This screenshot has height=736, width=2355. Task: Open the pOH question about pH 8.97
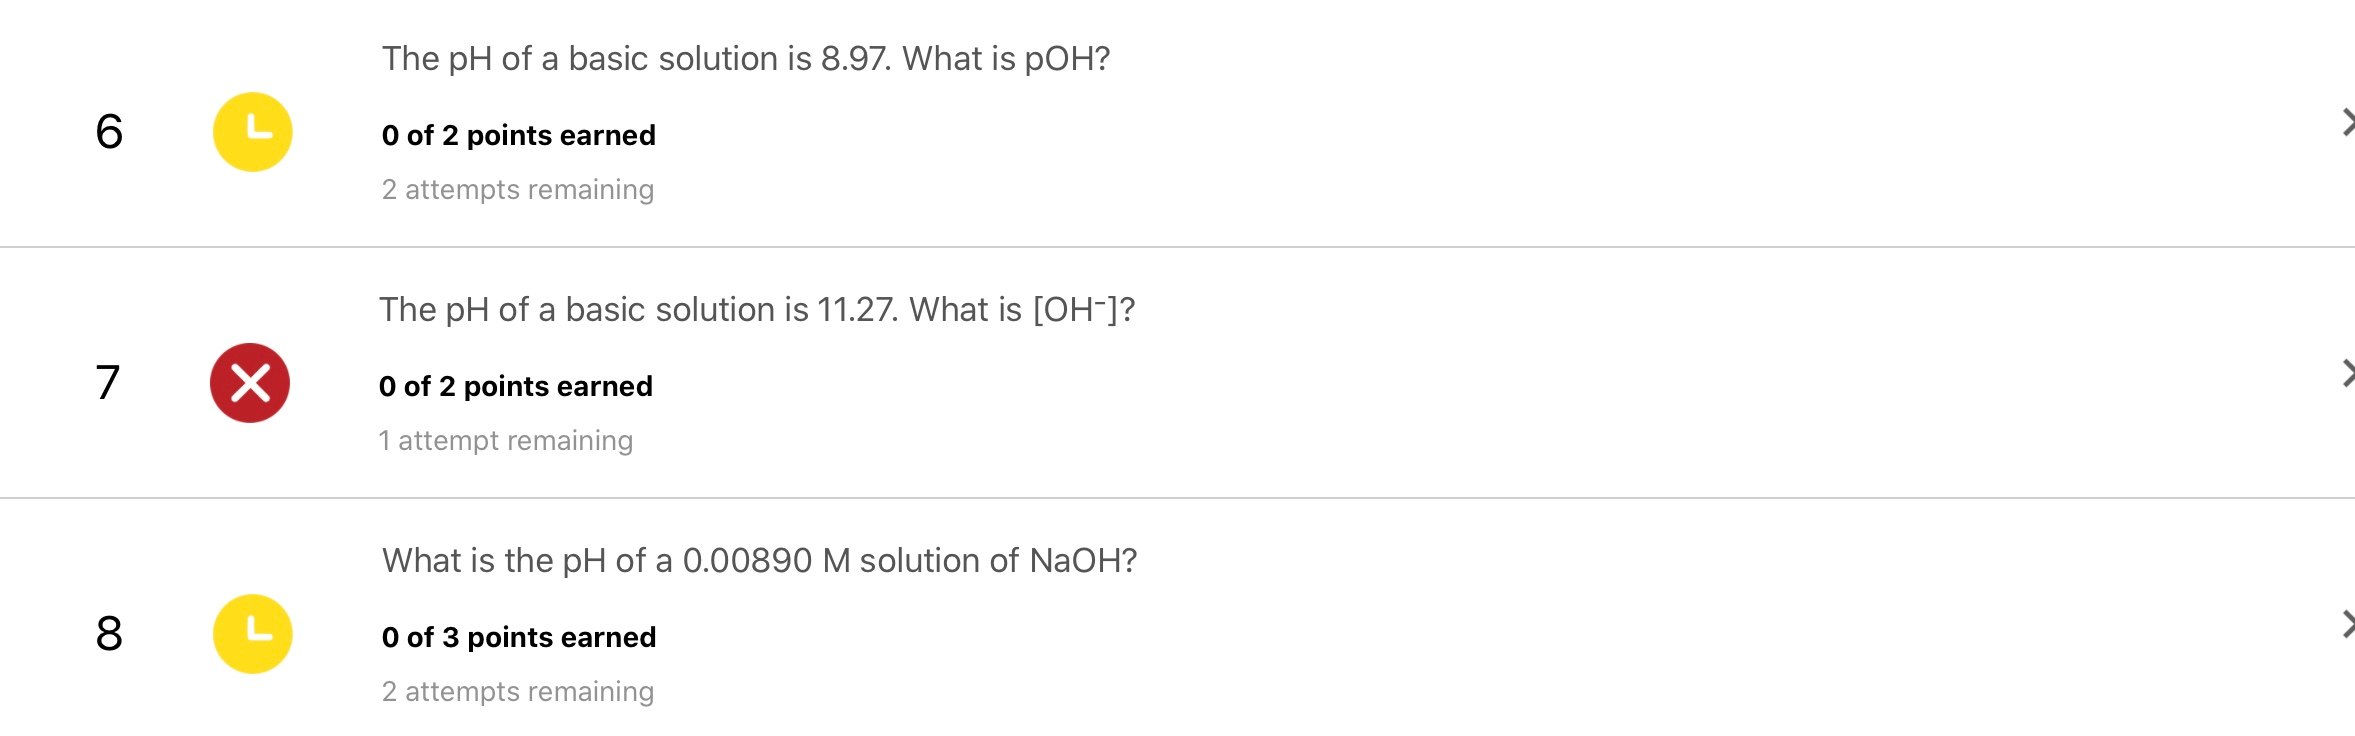[x=745, y=58]
